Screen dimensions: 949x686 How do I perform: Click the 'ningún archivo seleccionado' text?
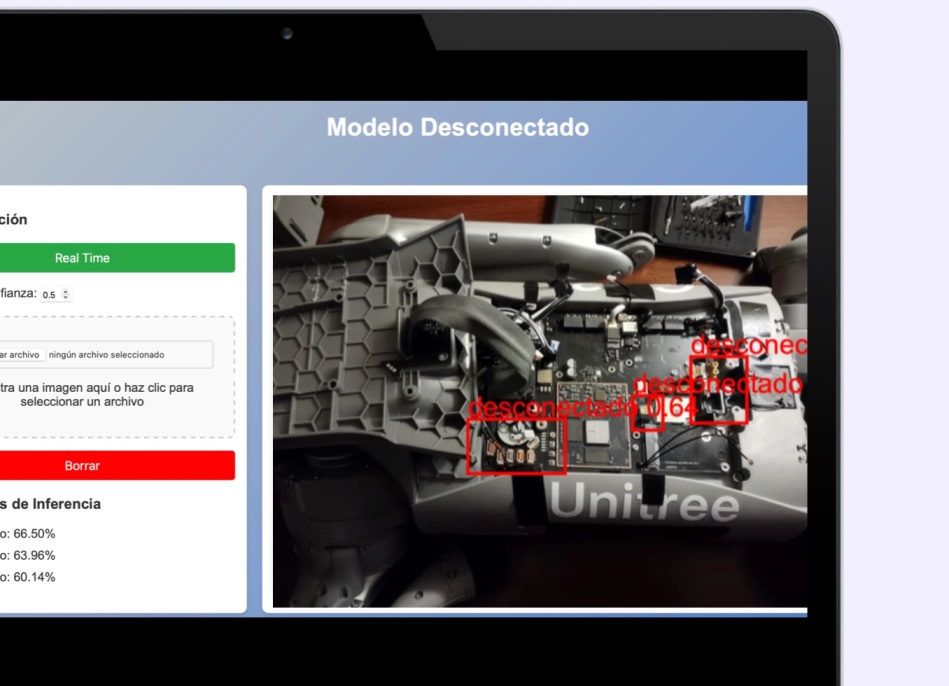point(107,355)
